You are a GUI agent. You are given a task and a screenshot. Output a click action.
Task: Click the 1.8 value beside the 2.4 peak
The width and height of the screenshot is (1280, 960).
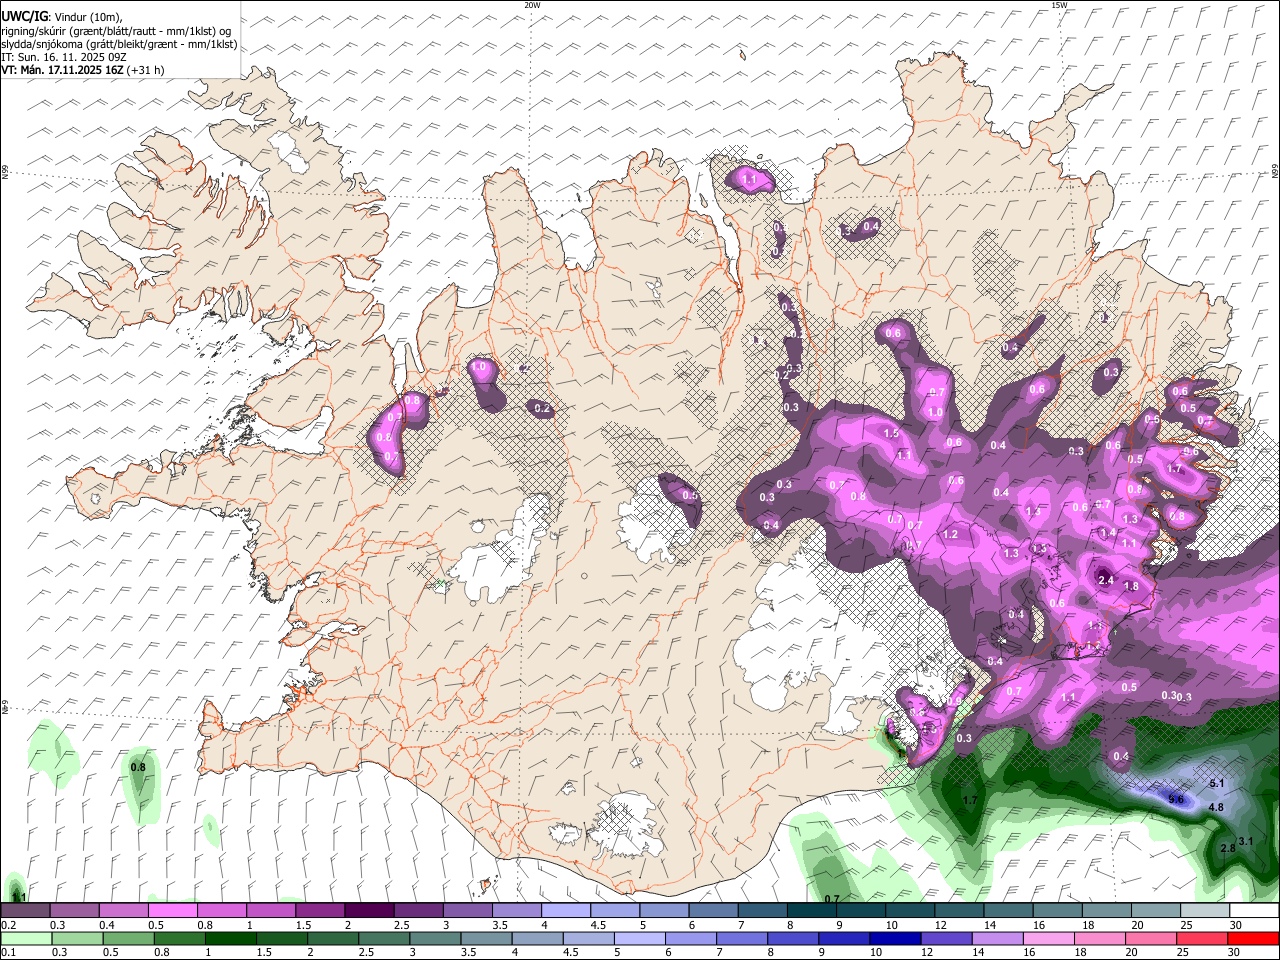[1131, 586]
